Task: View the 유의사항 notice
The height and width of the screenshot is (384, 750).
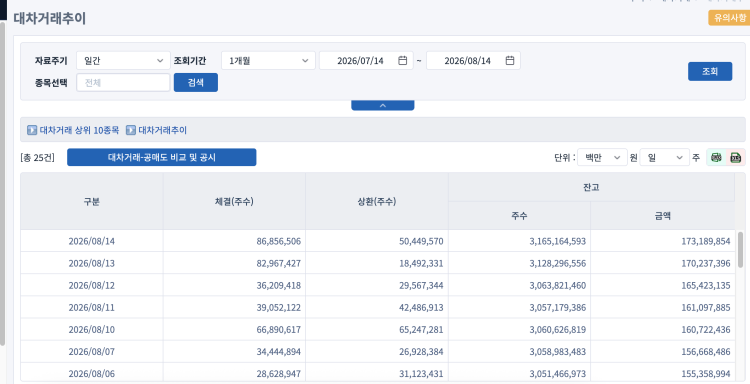Action: [x=729, y=18]
